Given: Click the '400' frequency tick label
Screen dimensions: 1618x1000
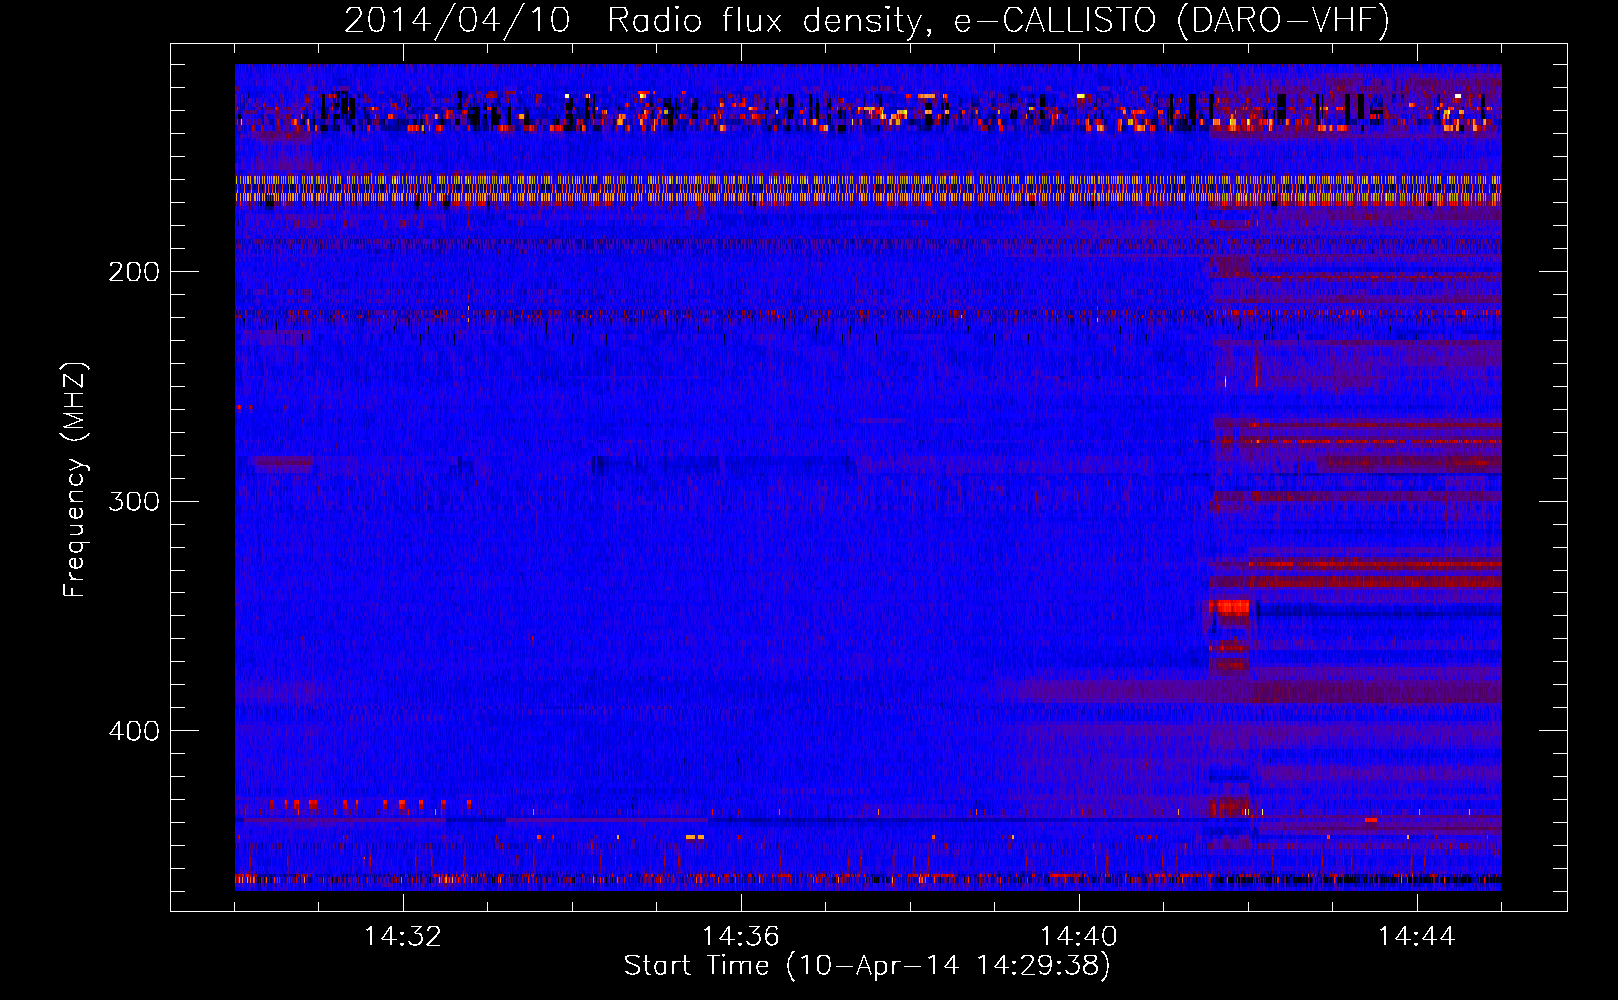Looking at the screenshot, I should click(x=133, y=731).
